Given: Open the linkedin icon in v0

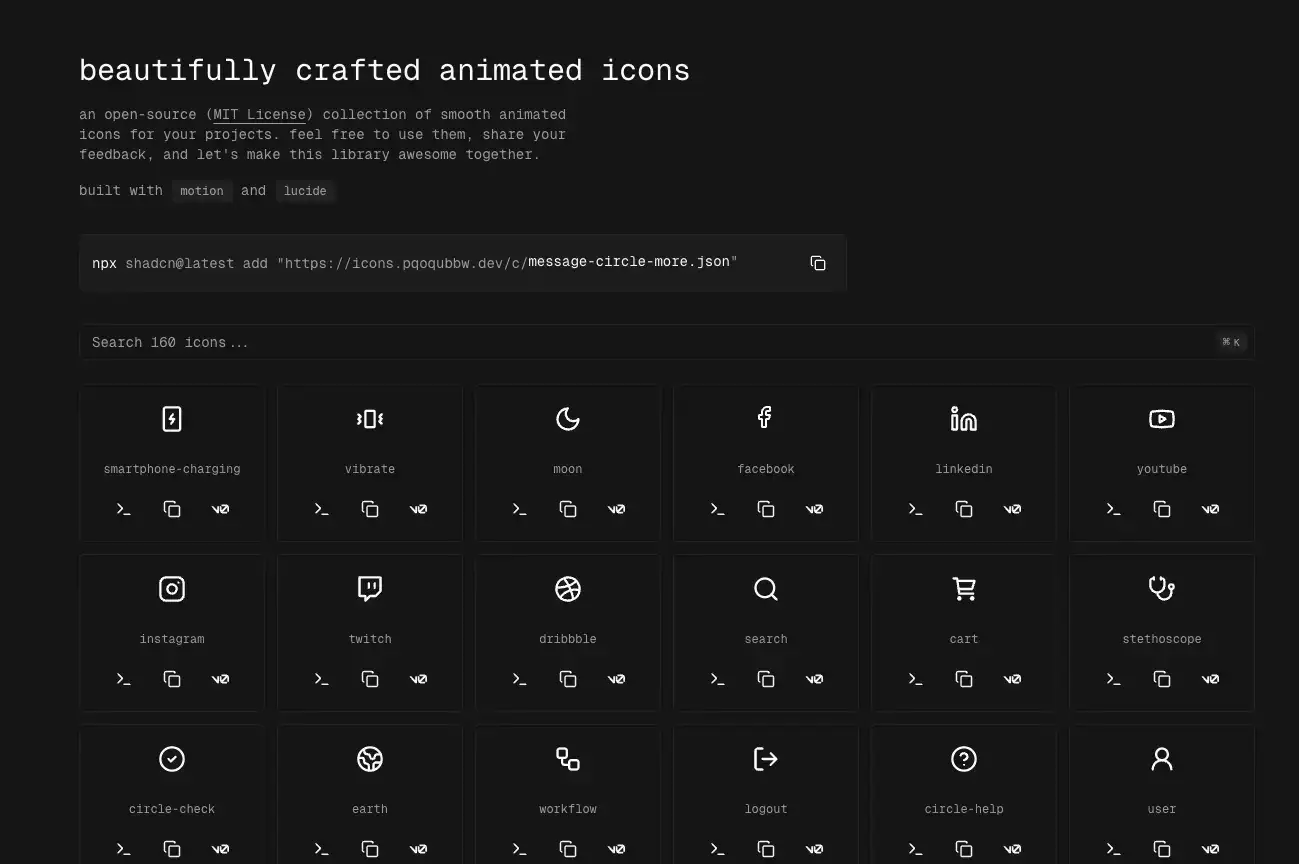Looking at the screenshot, I should pos(1013,509).
